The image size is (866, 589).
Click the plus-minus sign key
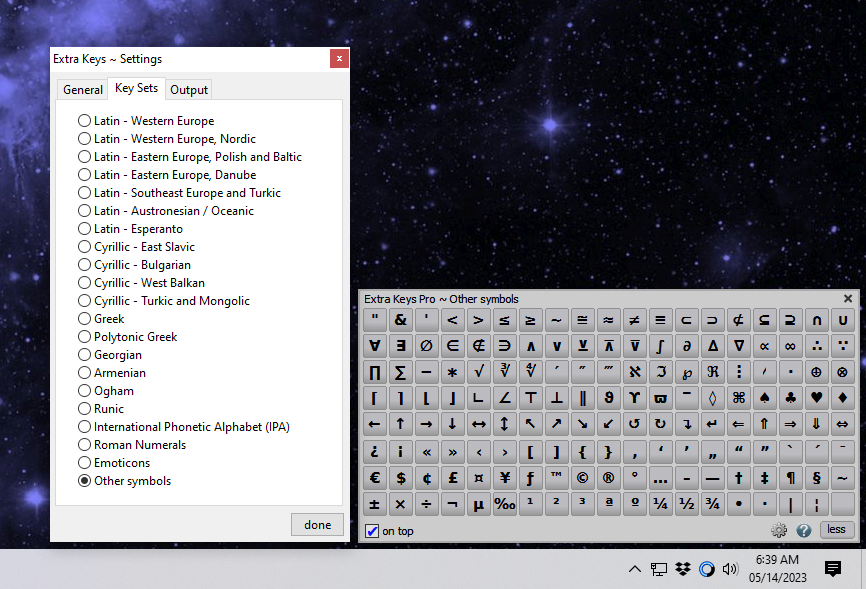(374, 504)
